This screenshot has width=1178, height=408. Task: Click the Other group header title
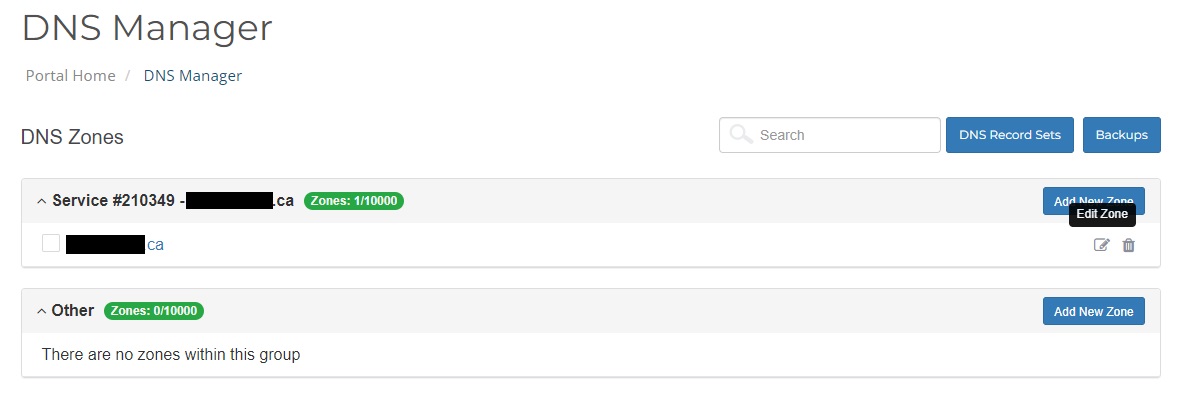coord(73,310)
